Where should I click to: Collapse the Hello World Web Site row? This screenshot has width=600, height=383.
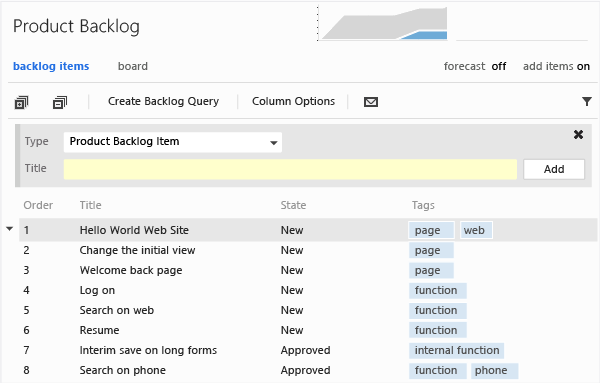pyautogui.click(x=10, y=229)
